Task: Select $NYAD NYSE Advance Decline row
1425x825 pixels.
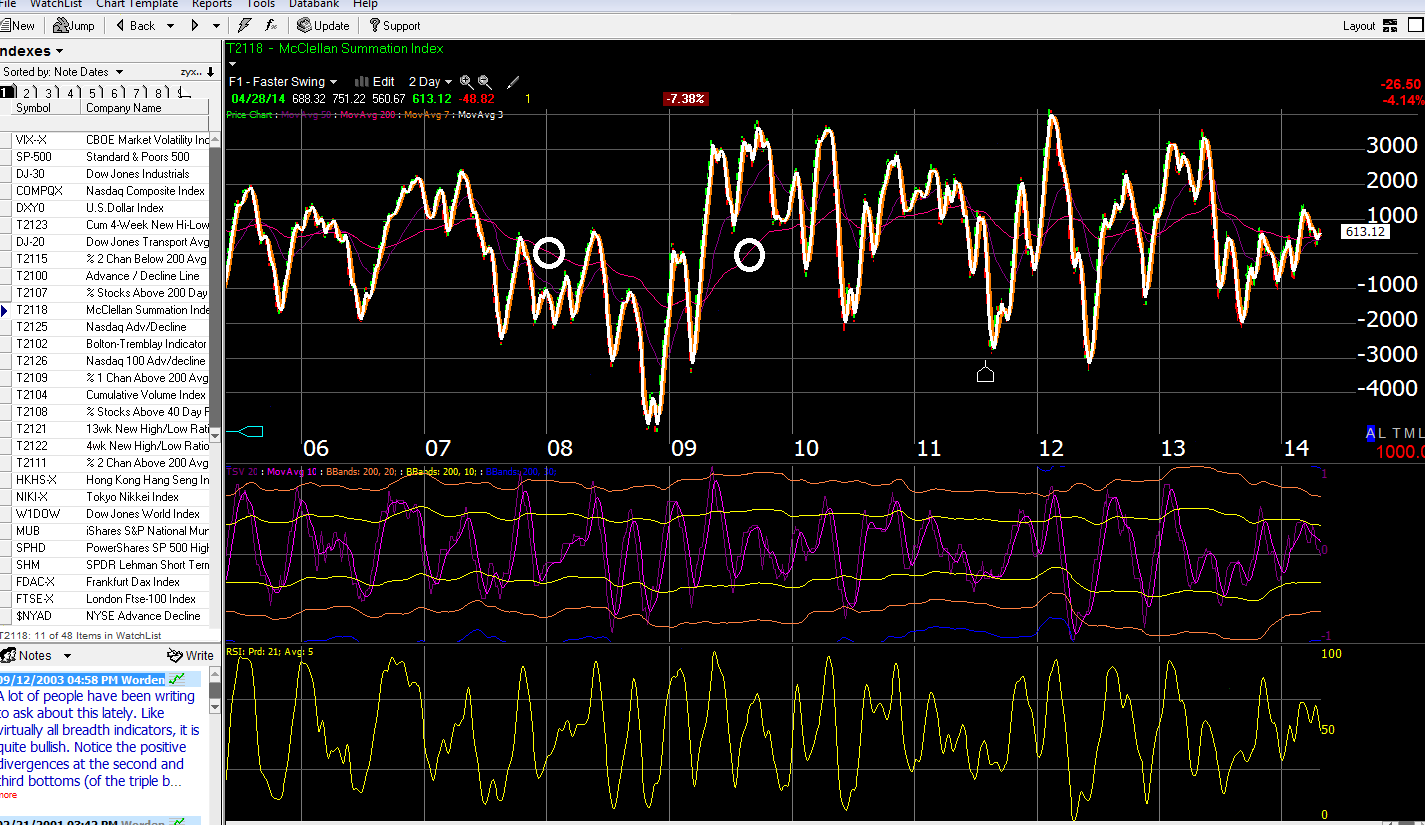Action: click(x=105, y=616)
